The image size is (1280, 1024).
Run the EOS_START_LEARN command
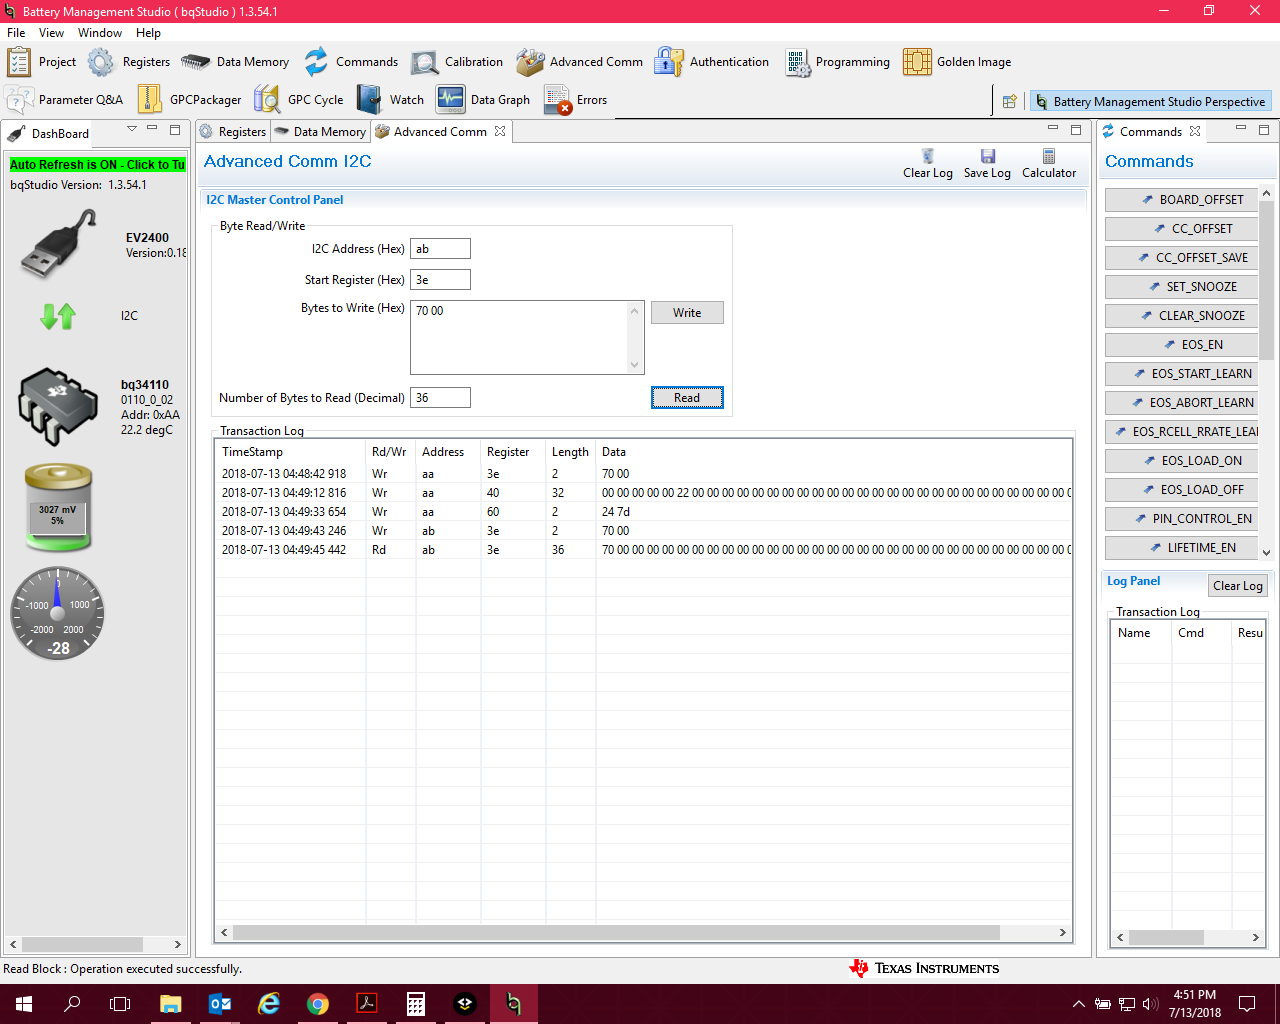point(1180,374)
